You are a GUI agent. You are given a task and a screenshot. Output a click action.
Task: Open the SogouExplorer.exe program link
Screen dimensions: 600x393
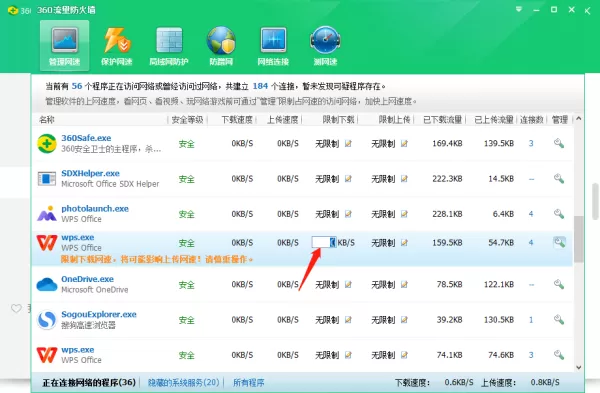pos(99,314)
